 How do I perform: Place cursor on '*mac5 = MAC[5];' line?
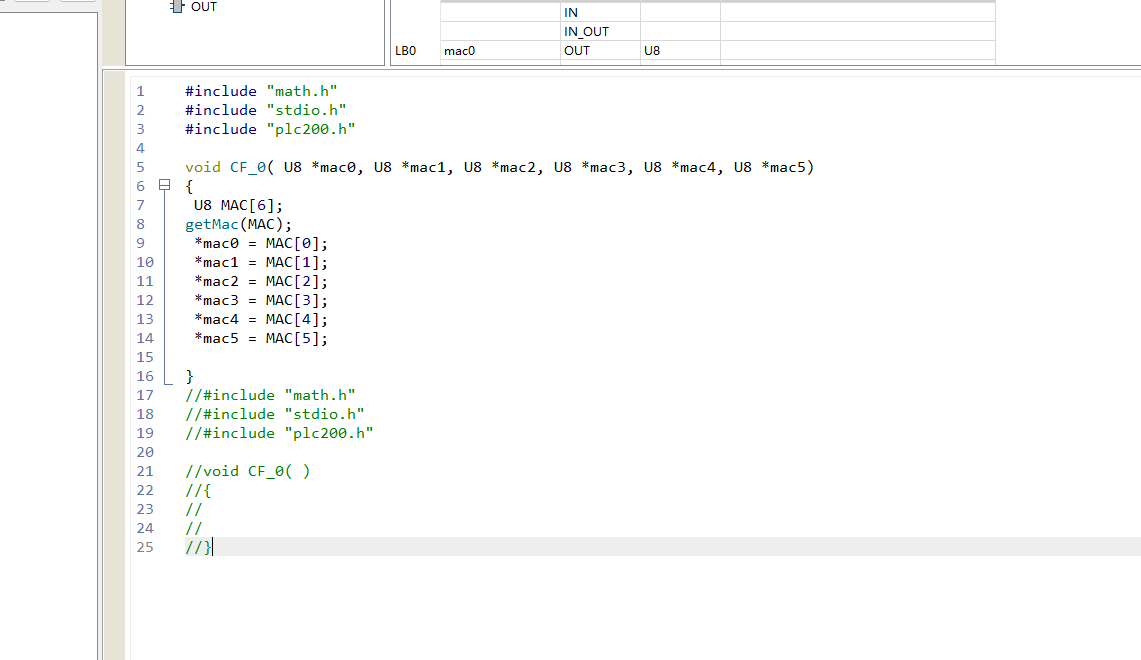point(261,338)
